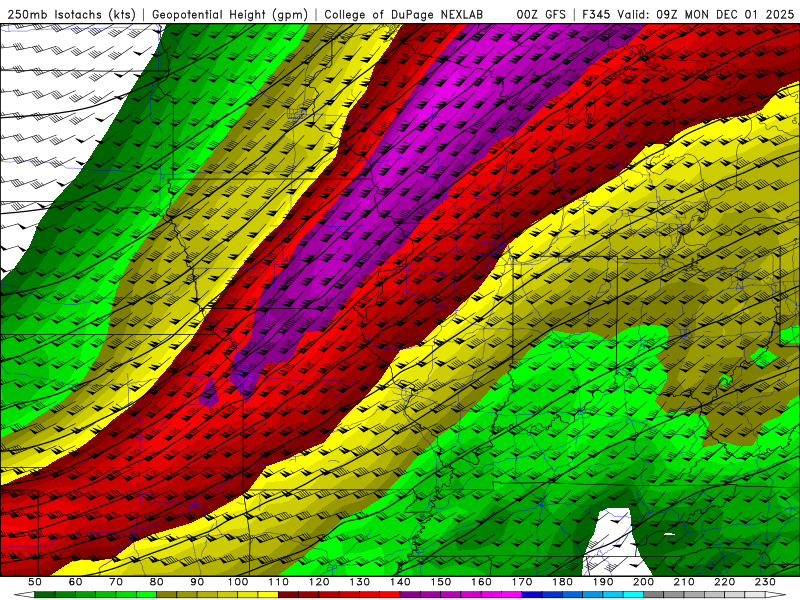The width and height of the screenshot is (800, 600).
Task: Click the 170 label on the color scale
Action: tap(522, 582)
